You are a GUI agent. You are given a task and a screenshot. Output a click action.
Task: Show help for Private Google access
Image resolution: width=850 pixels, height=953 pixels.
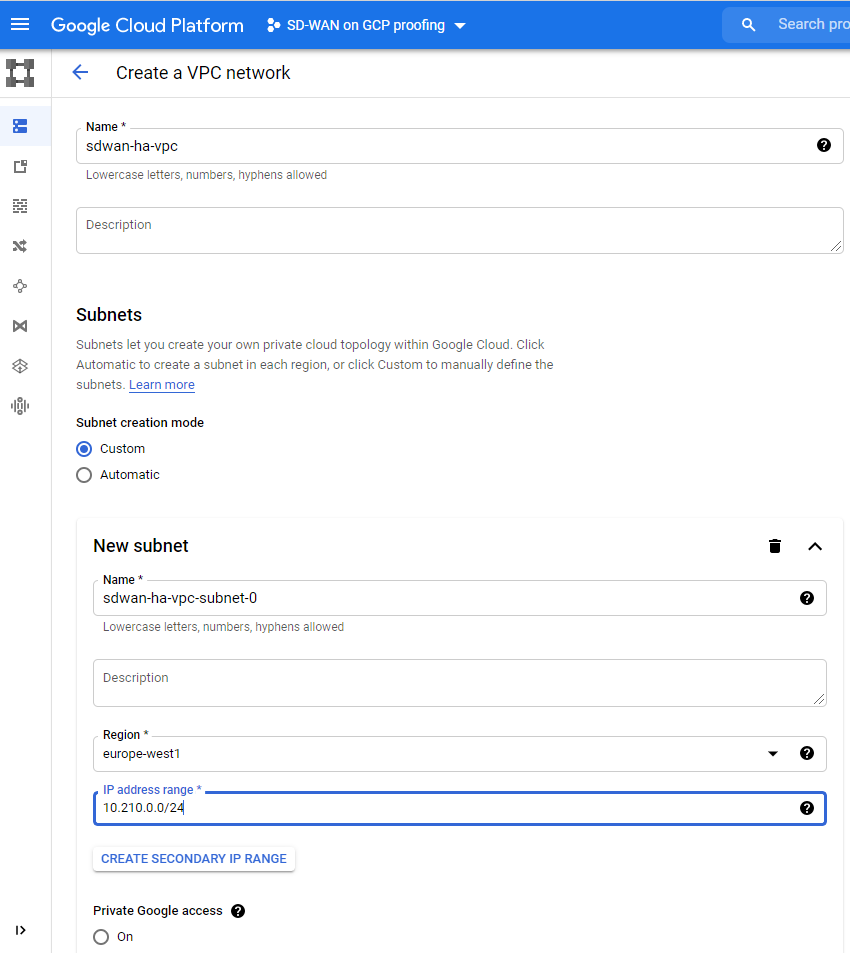point(238,911)
